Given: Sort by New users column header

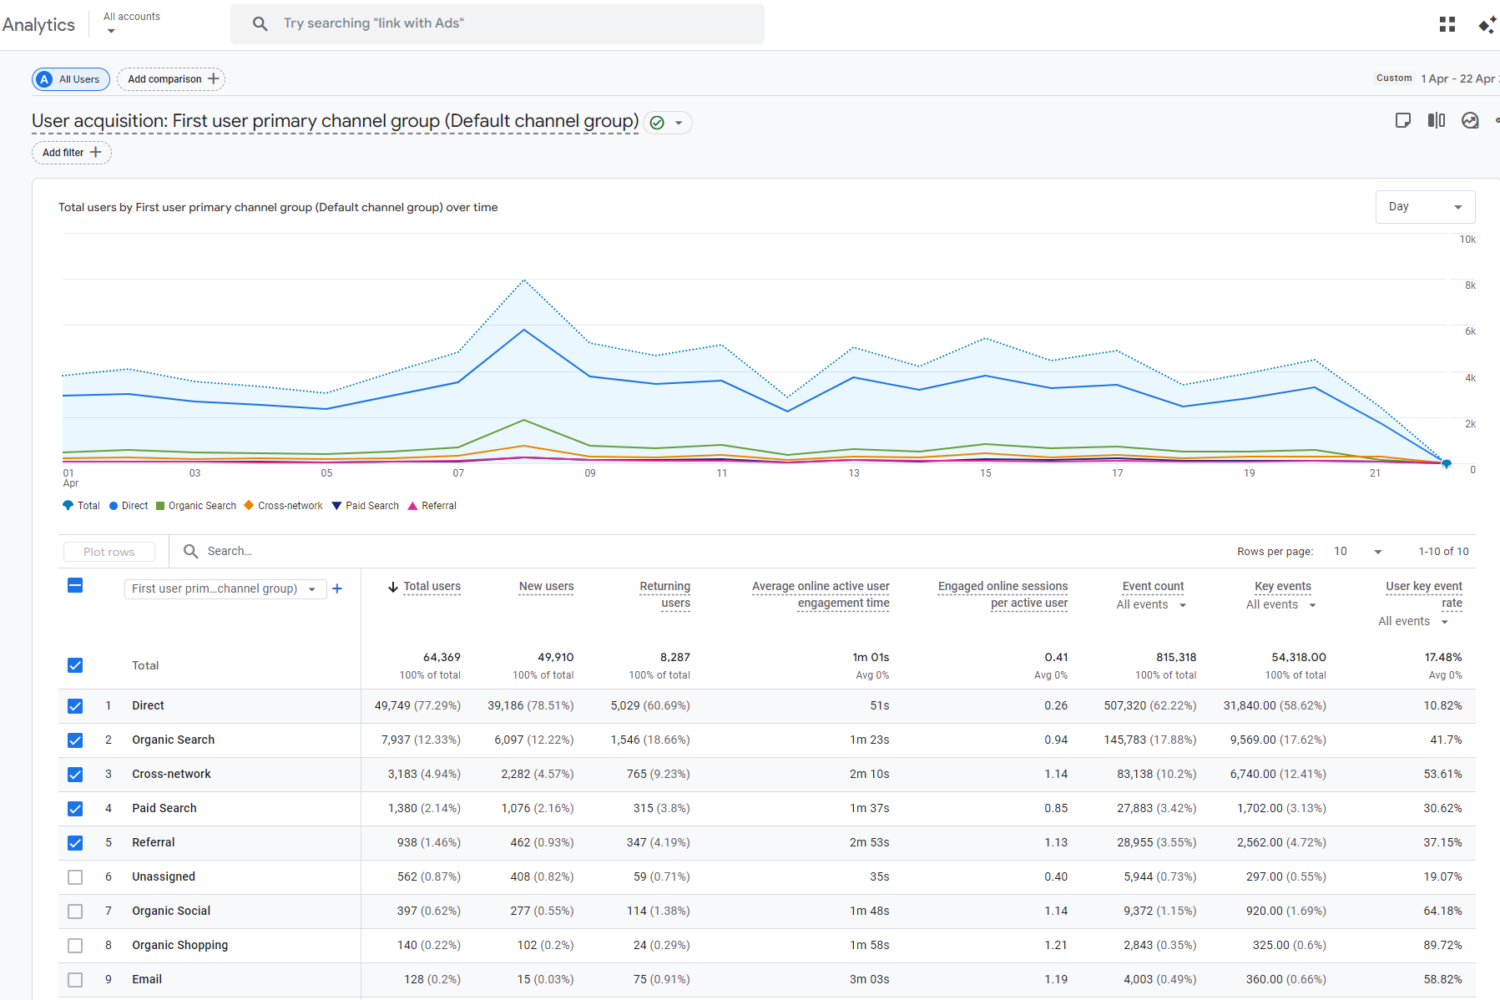Looking at the screenshot, I should pos(546,587).
